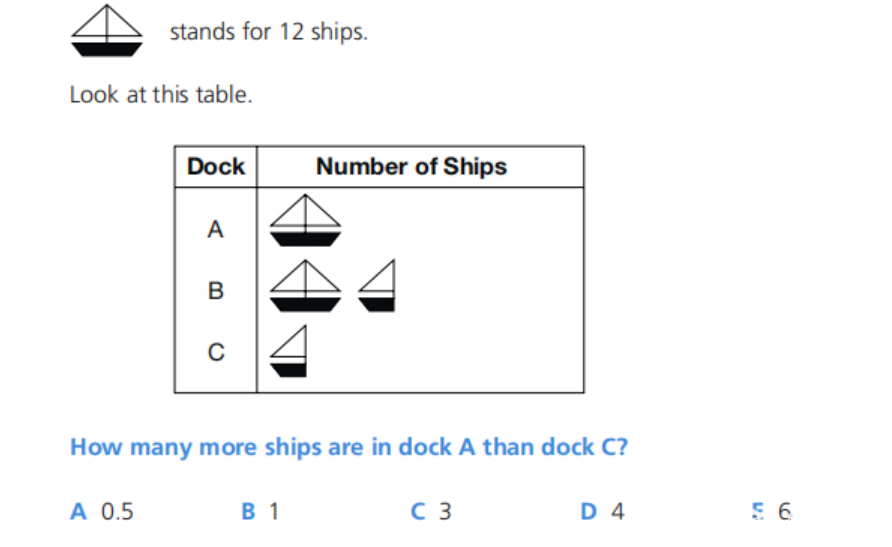Image resolution: width=892 pixels, height=547 pixels.
Task: Click the Dock column header
Action: click(216, 167)
